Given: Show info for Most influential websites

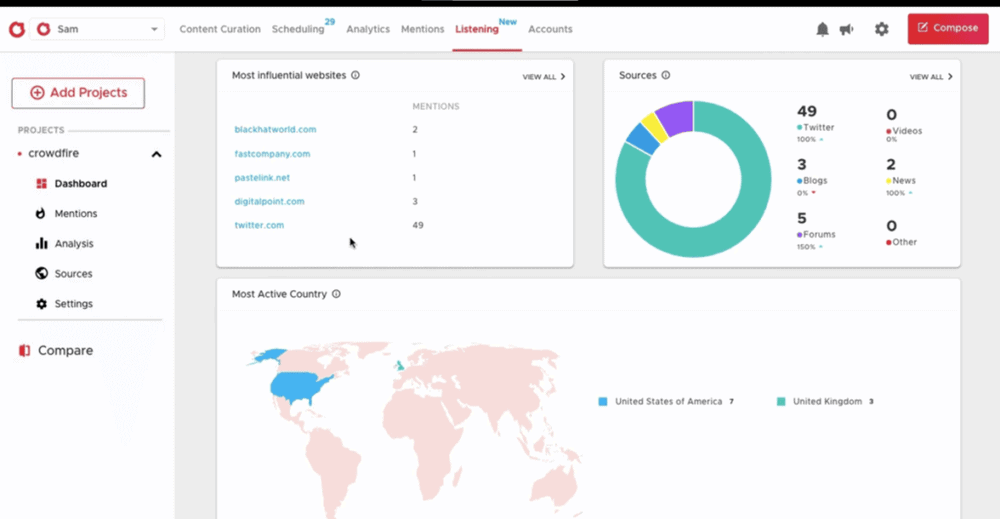Looking at the screenshot, I should point(355,75).
